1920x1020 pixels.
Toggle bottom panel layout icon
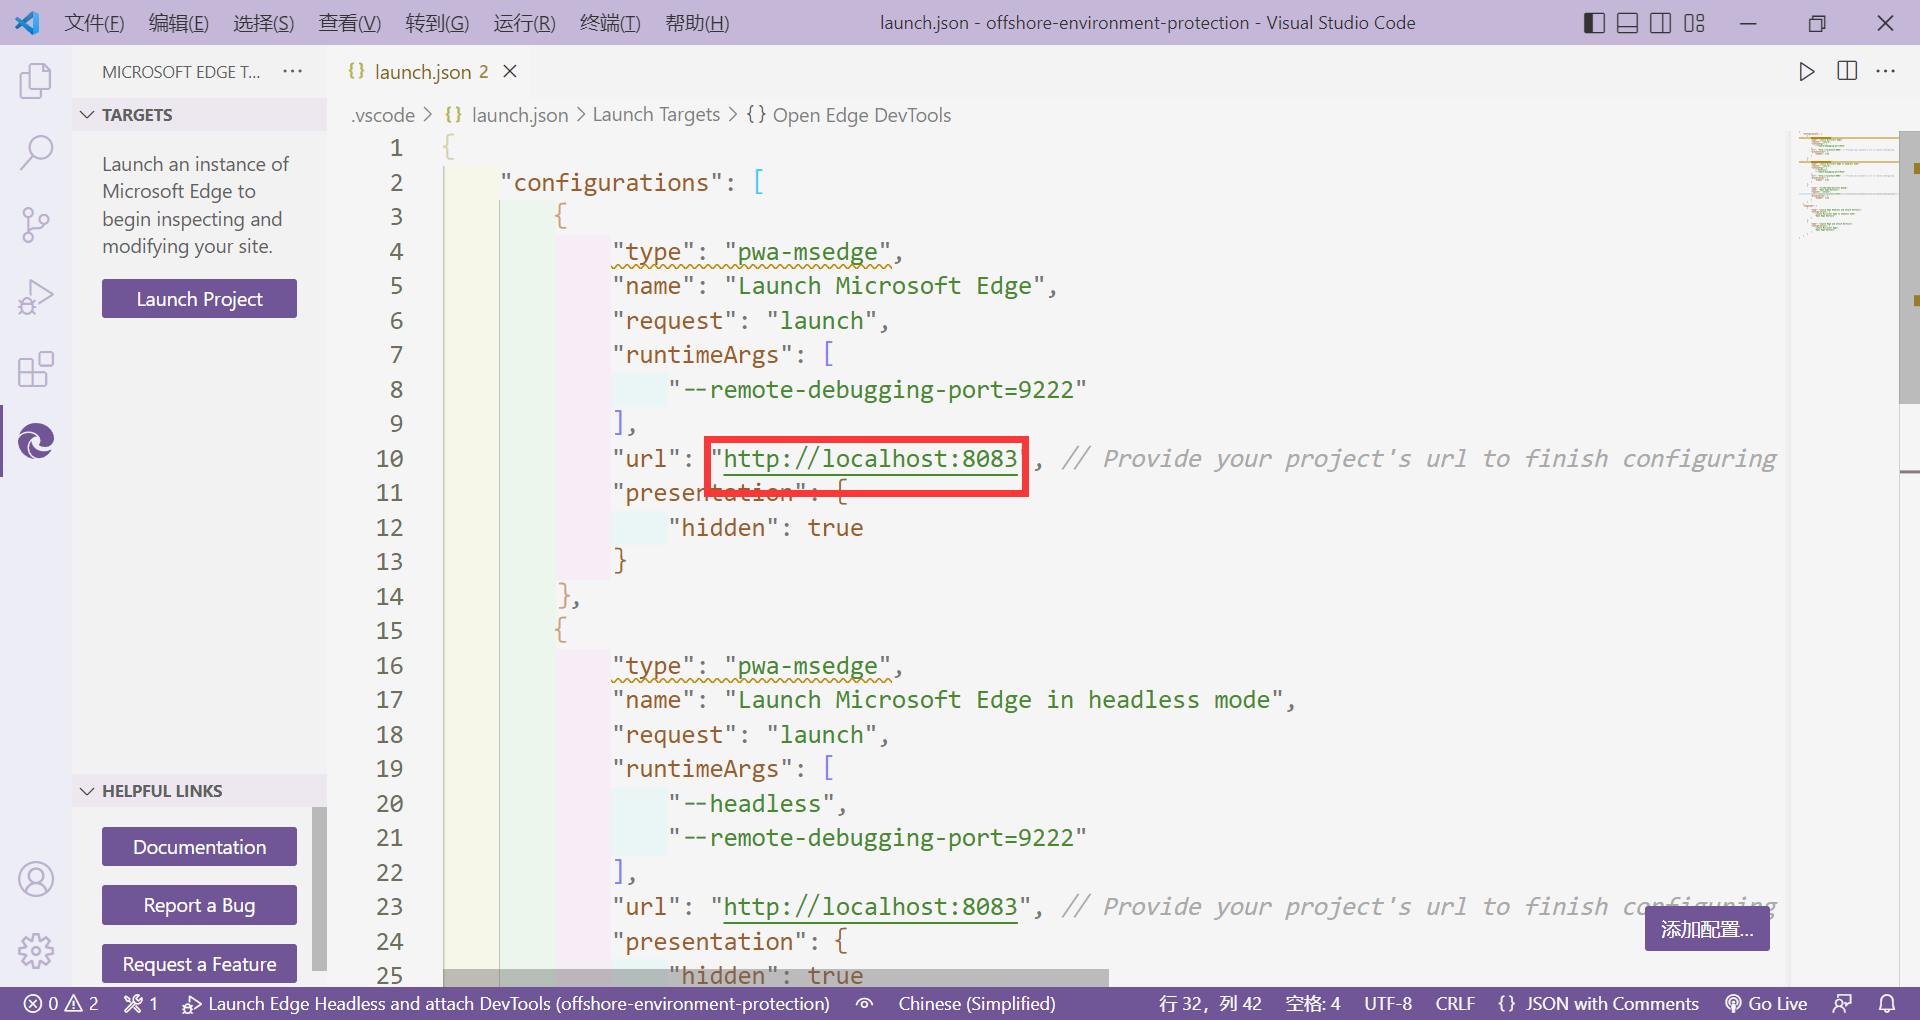(x=1627, y=23)
